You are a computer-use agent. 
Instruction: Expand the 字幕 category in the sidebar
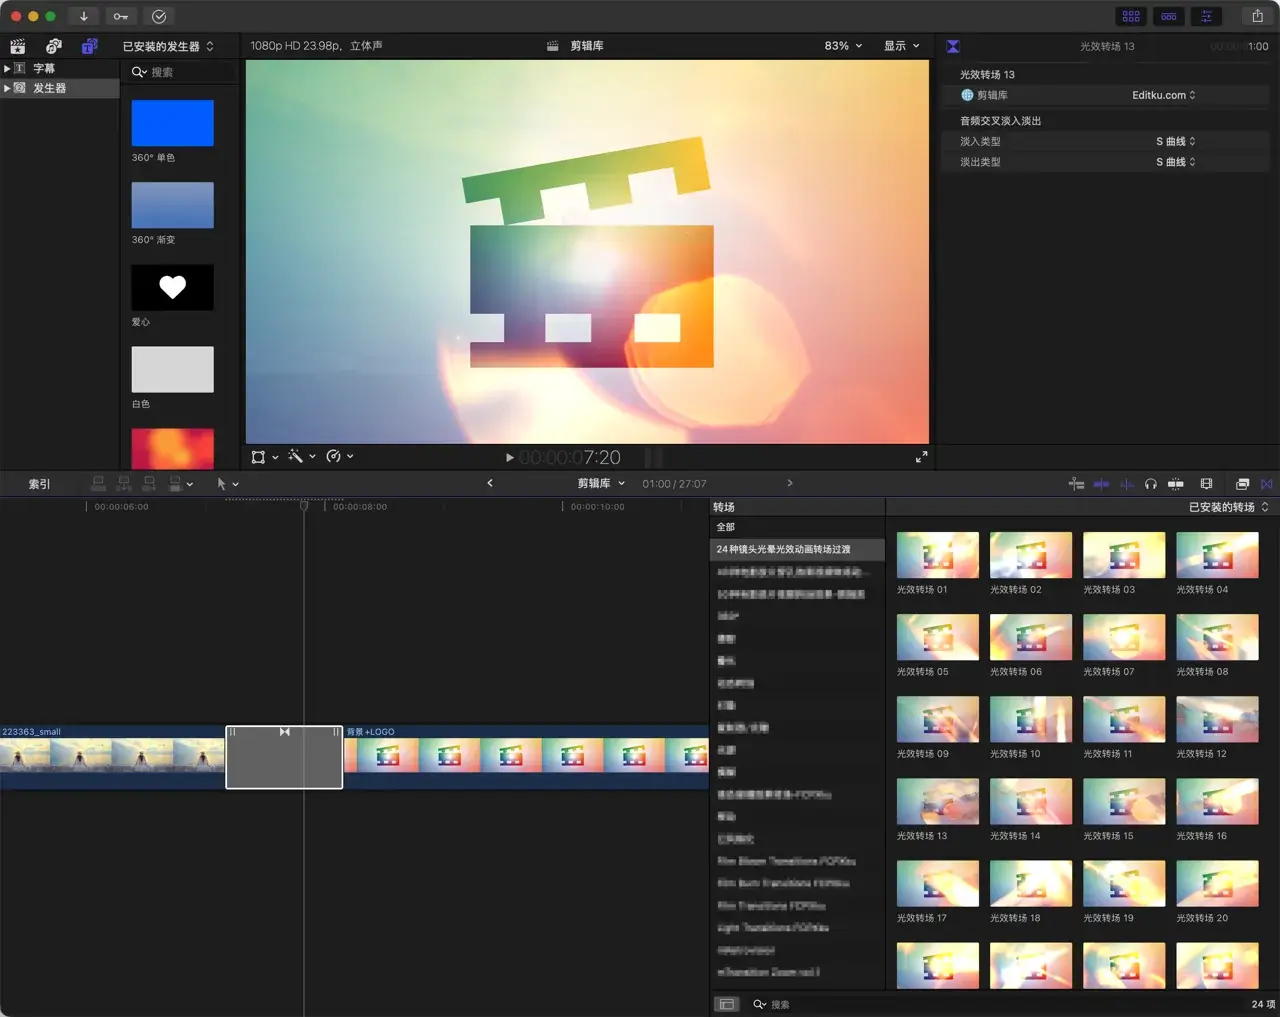pyautogui.click(x=7, y=68)
